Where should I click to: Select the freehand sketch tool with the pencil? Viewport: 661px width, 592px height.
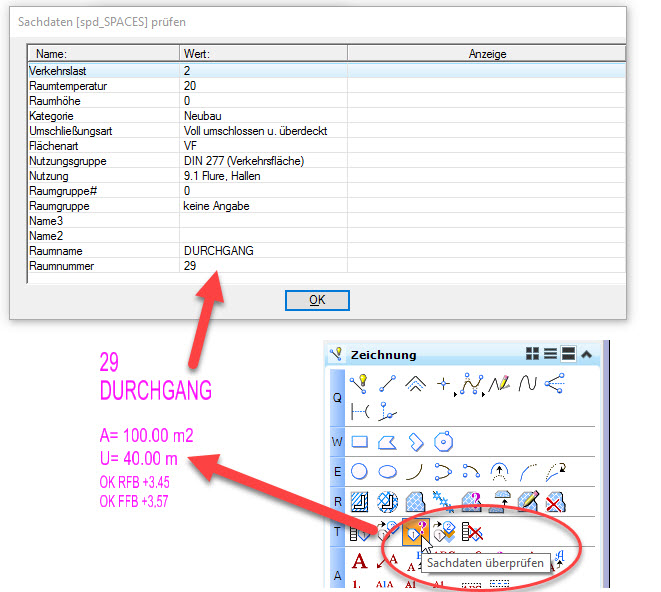click(x=500, y=384)
